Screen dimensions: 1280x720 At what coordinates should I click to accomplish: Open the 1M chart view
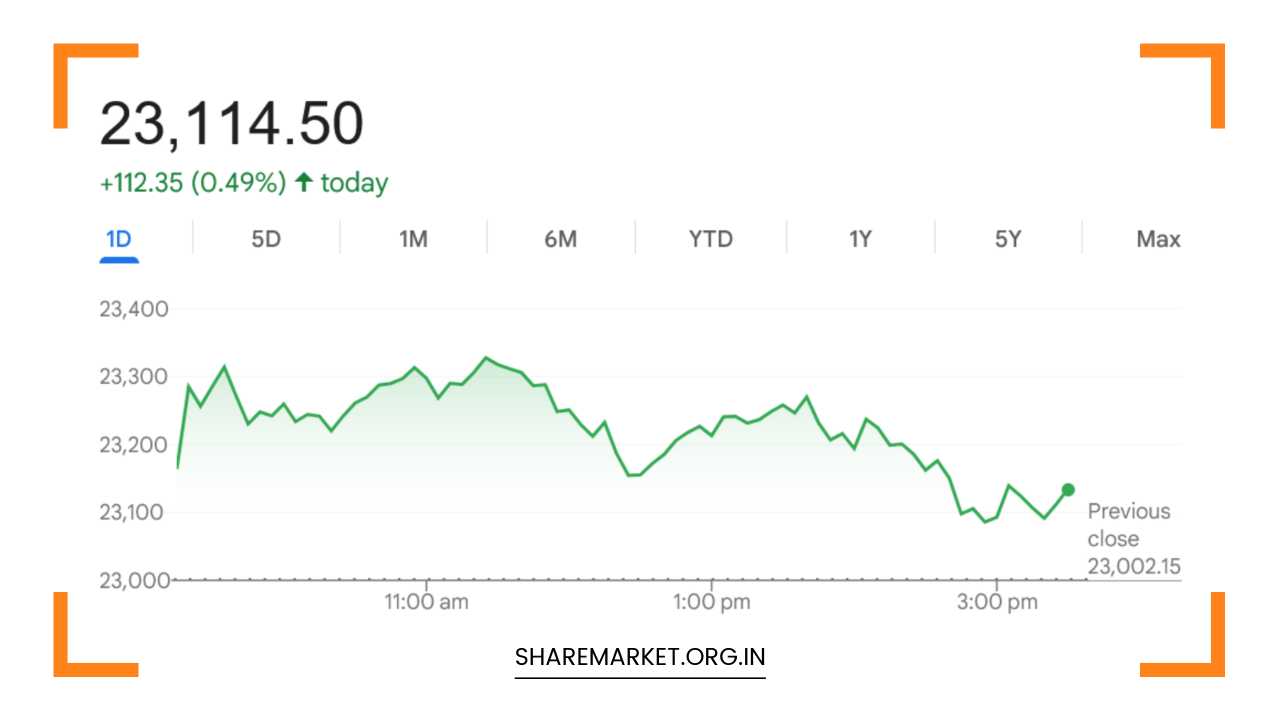tap(414, 238)
